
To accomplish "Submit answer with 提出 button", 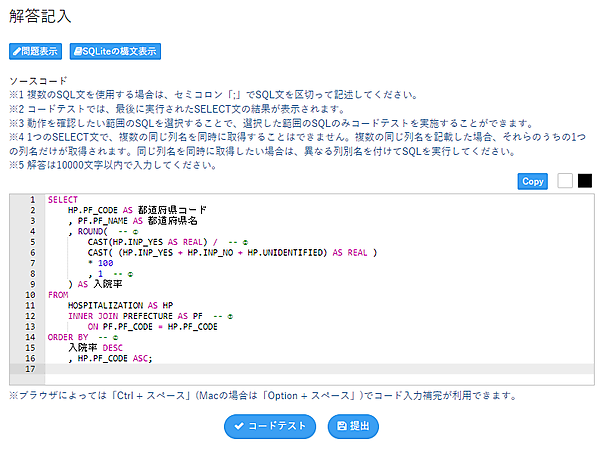I will pyautogui.click(x=353, y=426).
